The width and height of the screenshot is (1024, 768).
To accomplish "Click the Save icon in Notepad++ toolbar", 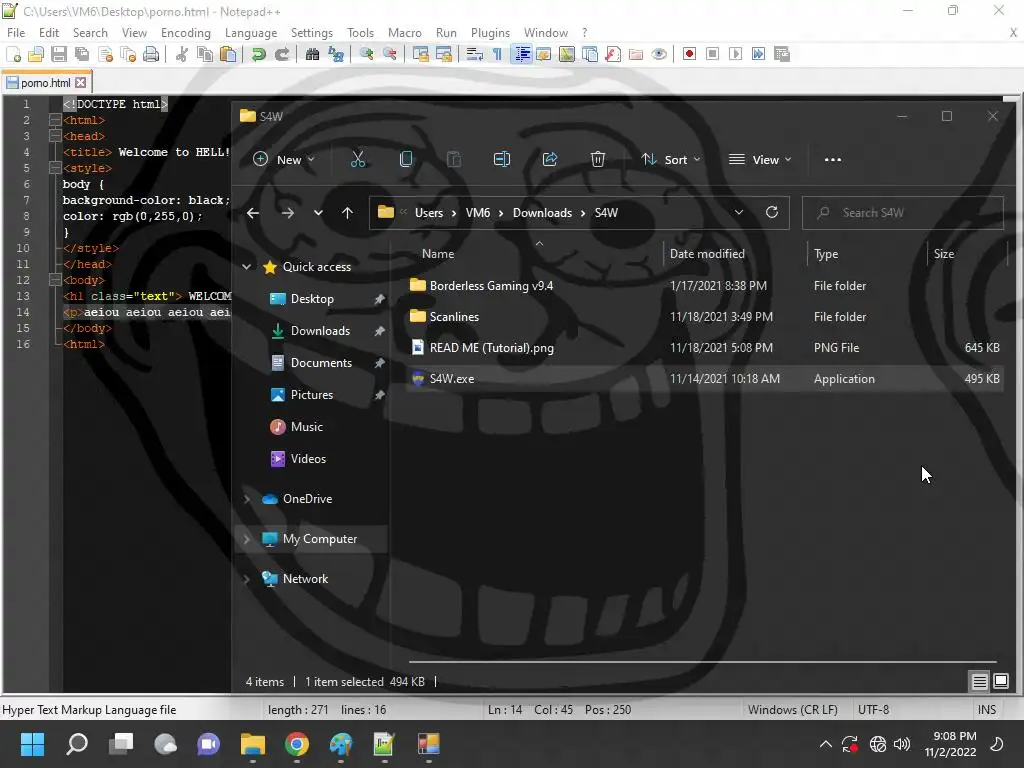I will point(59,54).
